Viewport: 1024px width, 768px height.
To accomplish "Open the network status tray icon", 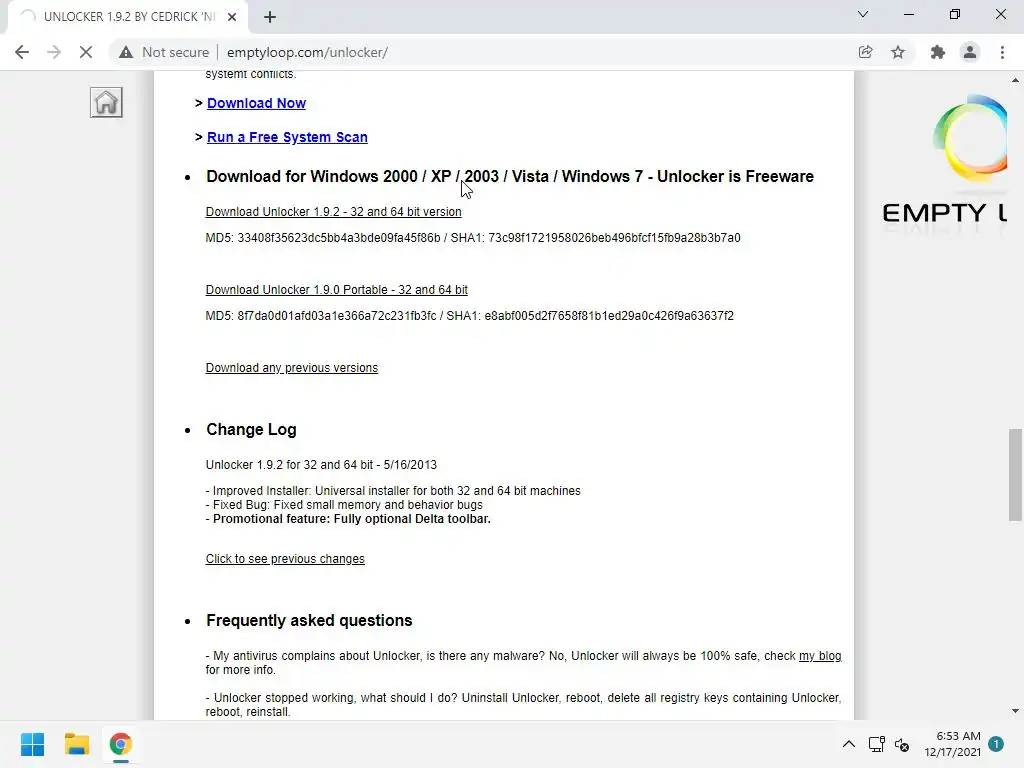I will click(876, 744).
